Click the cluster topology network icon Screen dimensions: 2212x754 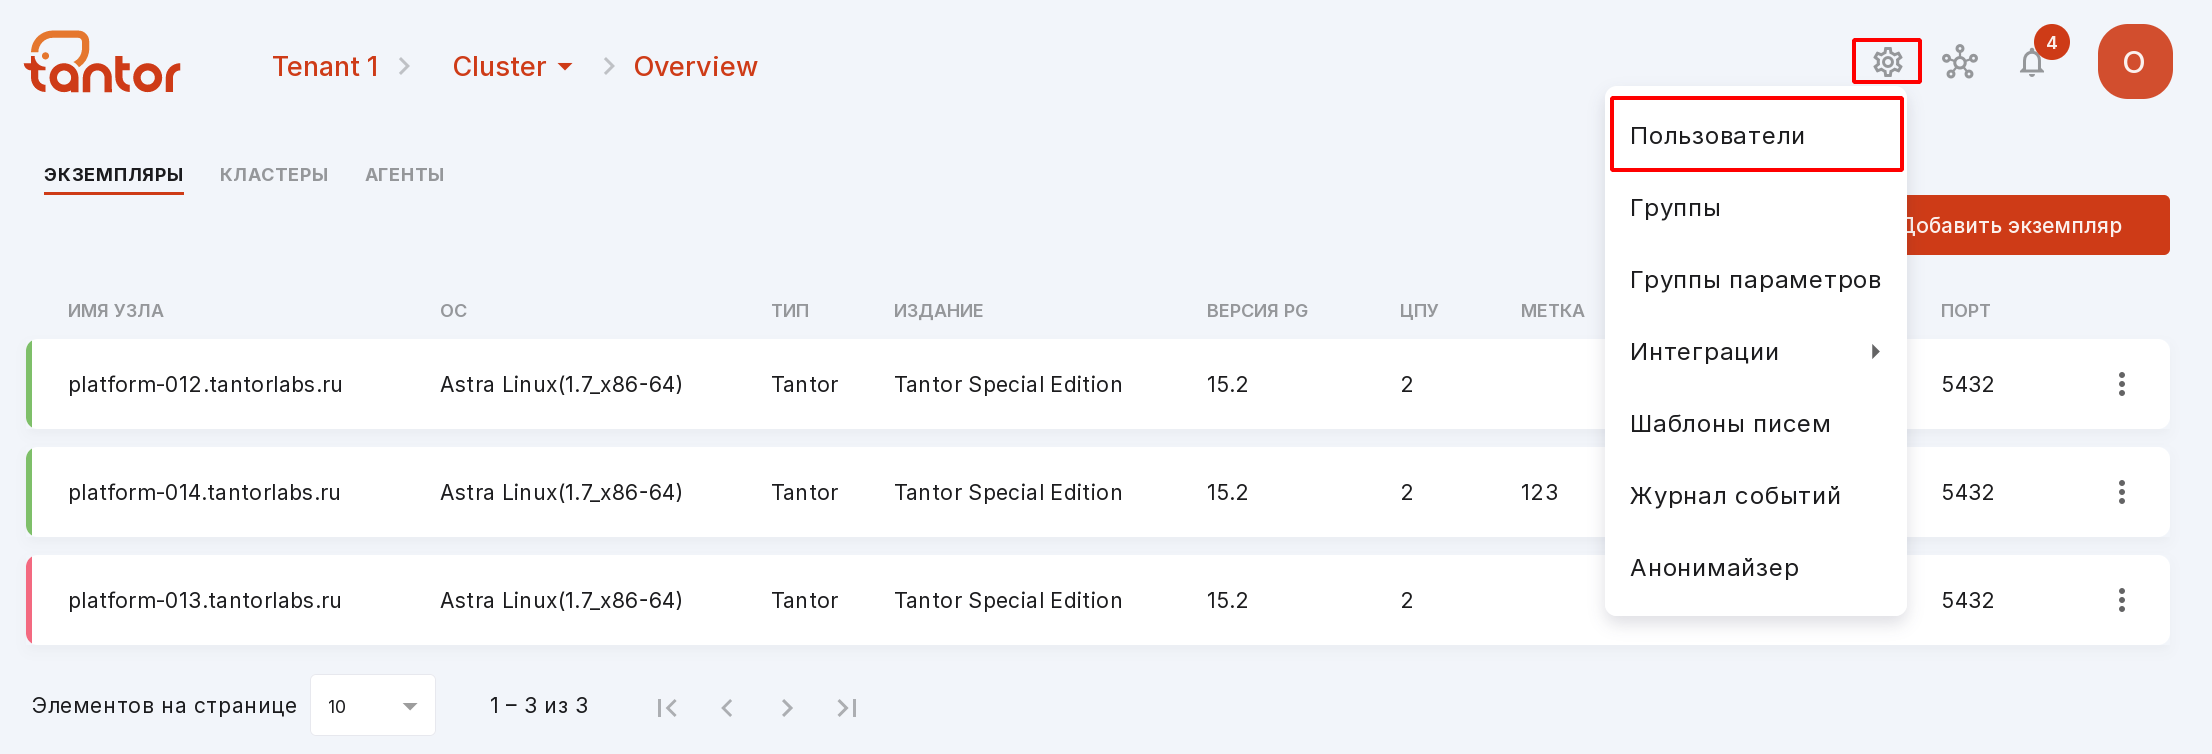coord(1959,62)
